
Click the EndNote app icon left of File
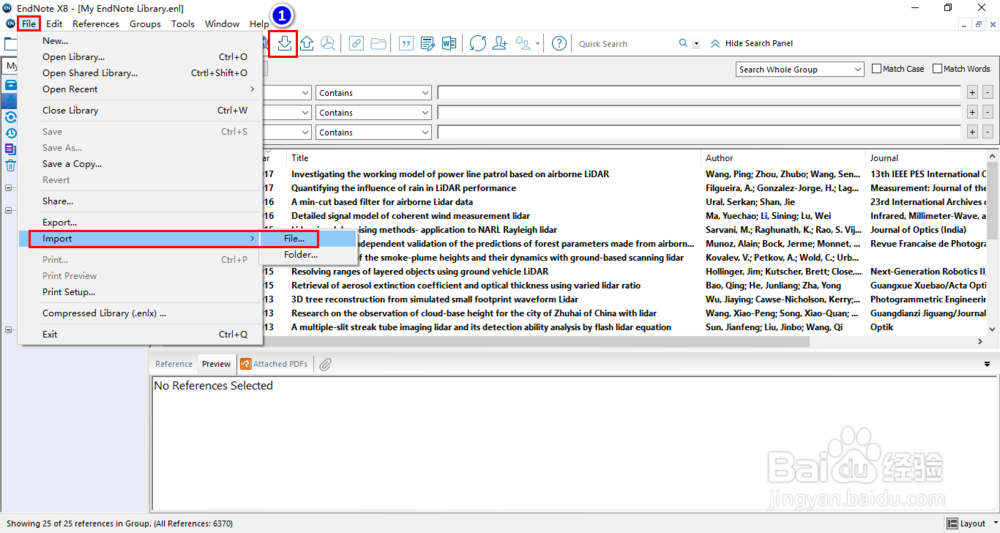[x=10, y=24]
